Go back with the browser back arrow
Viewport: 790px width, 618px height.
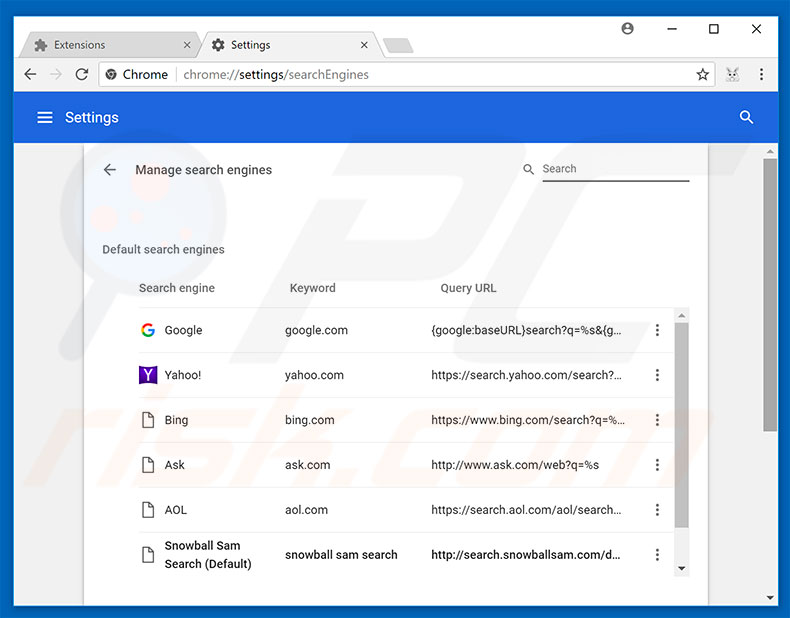pos(30,75)
